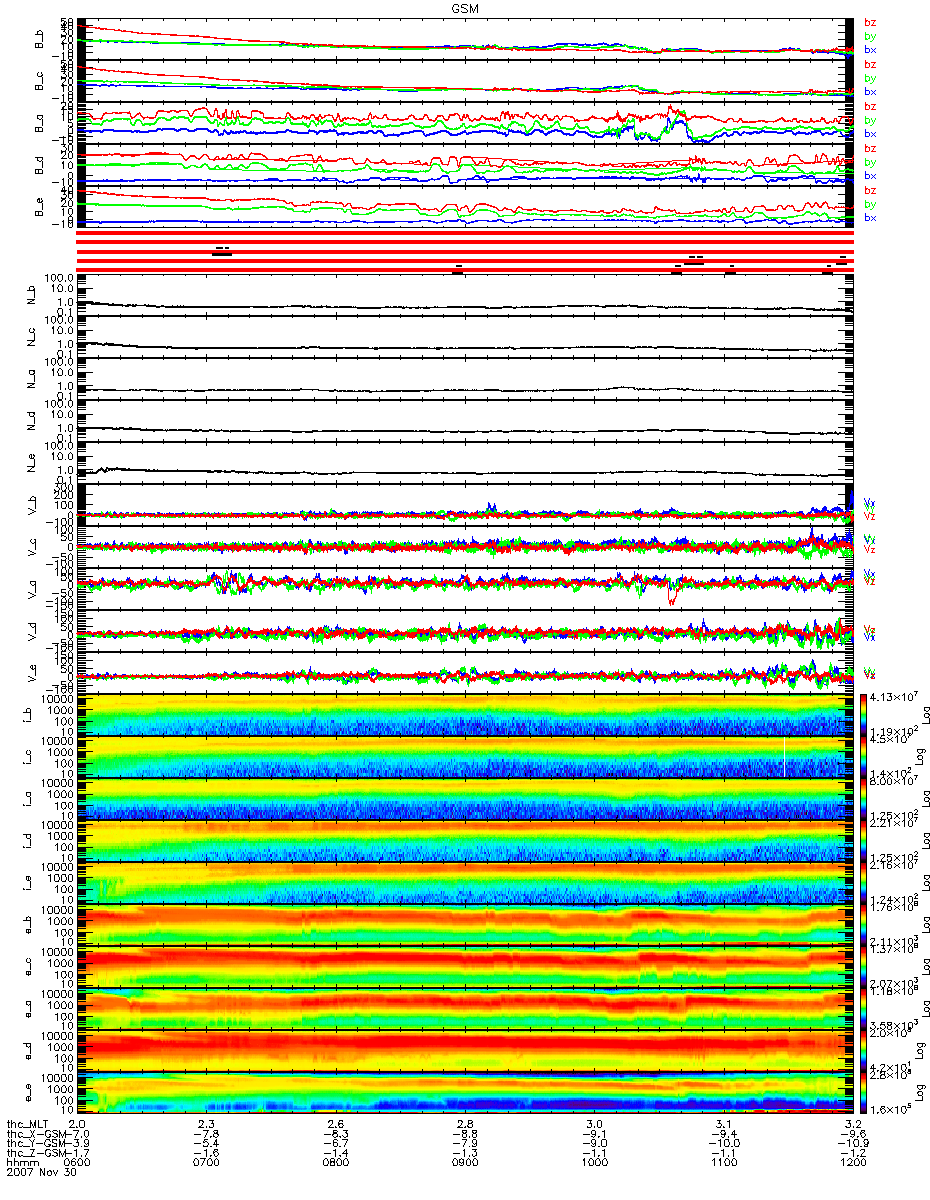Click the Vz legend of the V_c panel
The width and height of the screenshot is (930, 1200).
tap(870, 551)
